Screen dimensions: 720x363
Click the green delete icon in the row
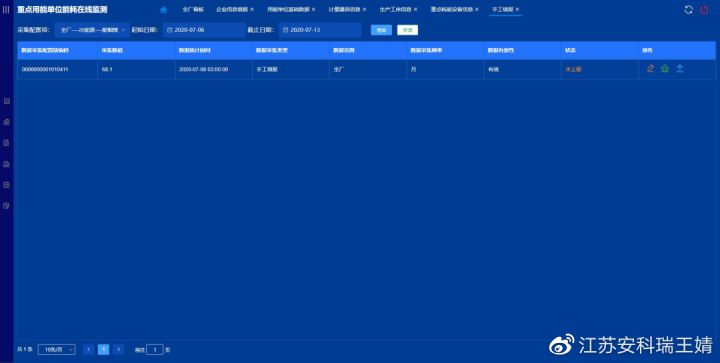tap(664, 69)
